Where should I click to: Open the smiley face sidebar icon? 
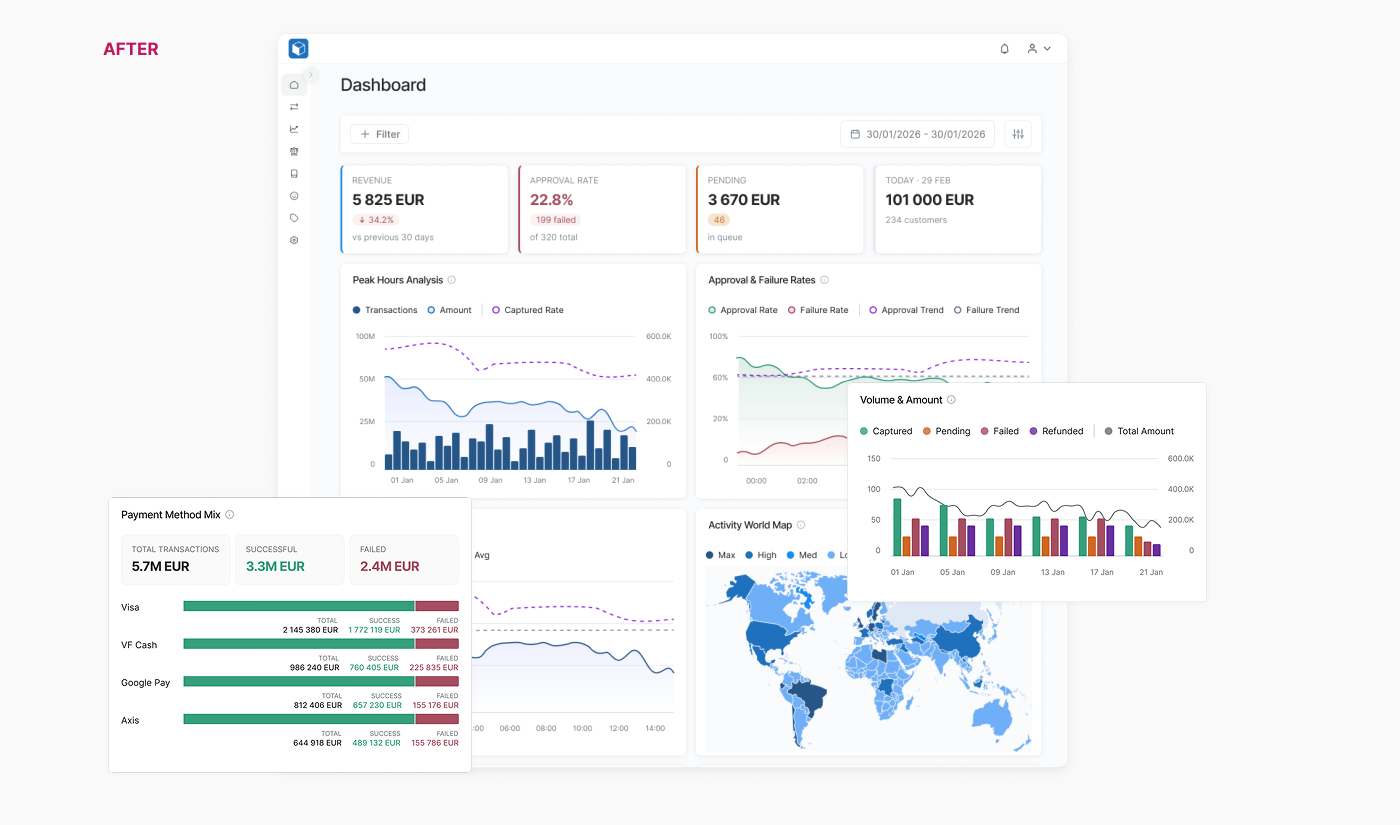(x=294, y=196)
